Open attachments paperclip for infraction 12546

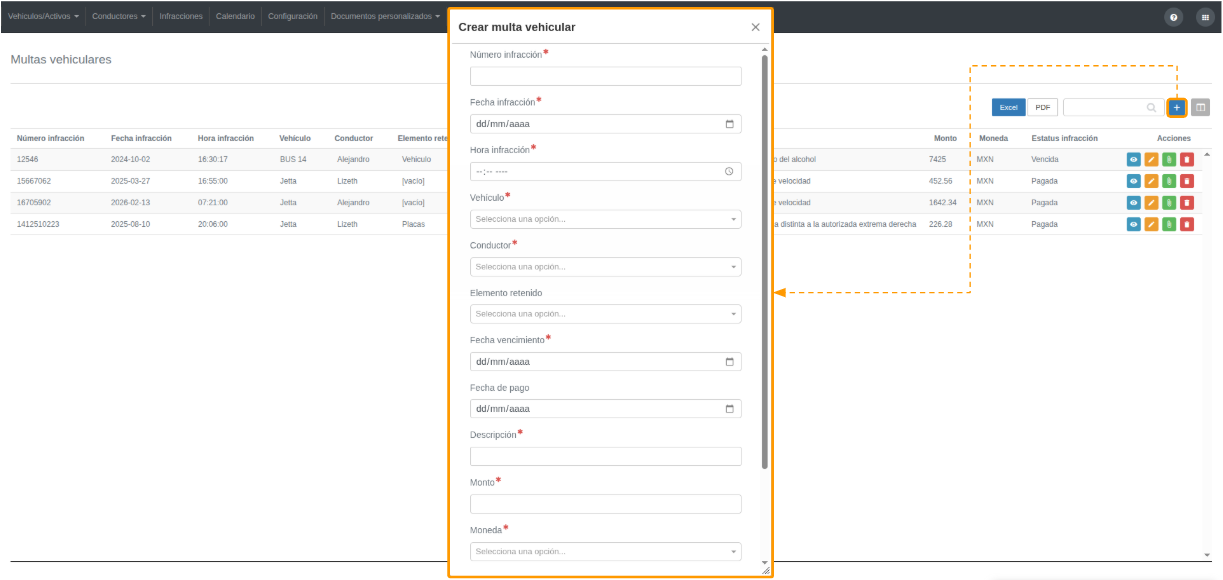coord(1169,159)
